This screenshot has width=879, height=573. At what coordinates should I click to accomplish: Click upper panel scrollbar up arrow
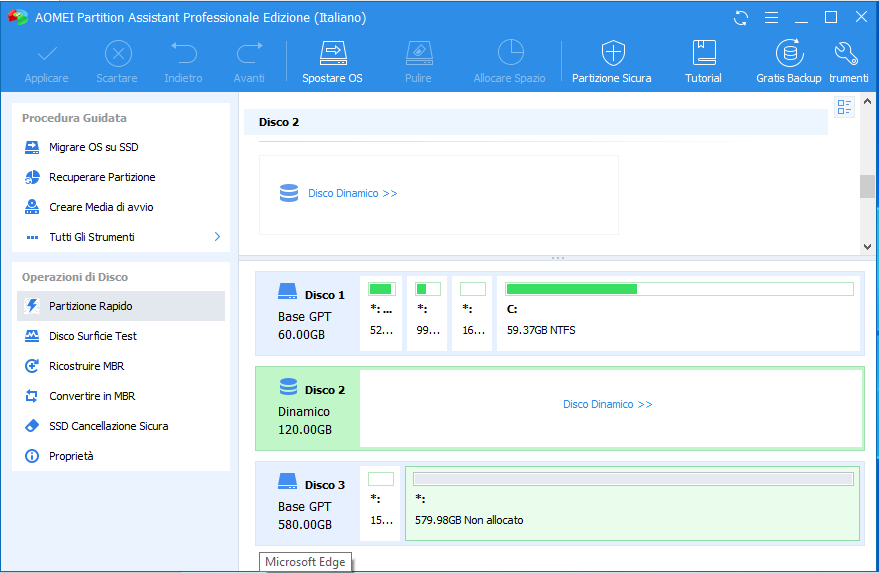coord(867,101)
